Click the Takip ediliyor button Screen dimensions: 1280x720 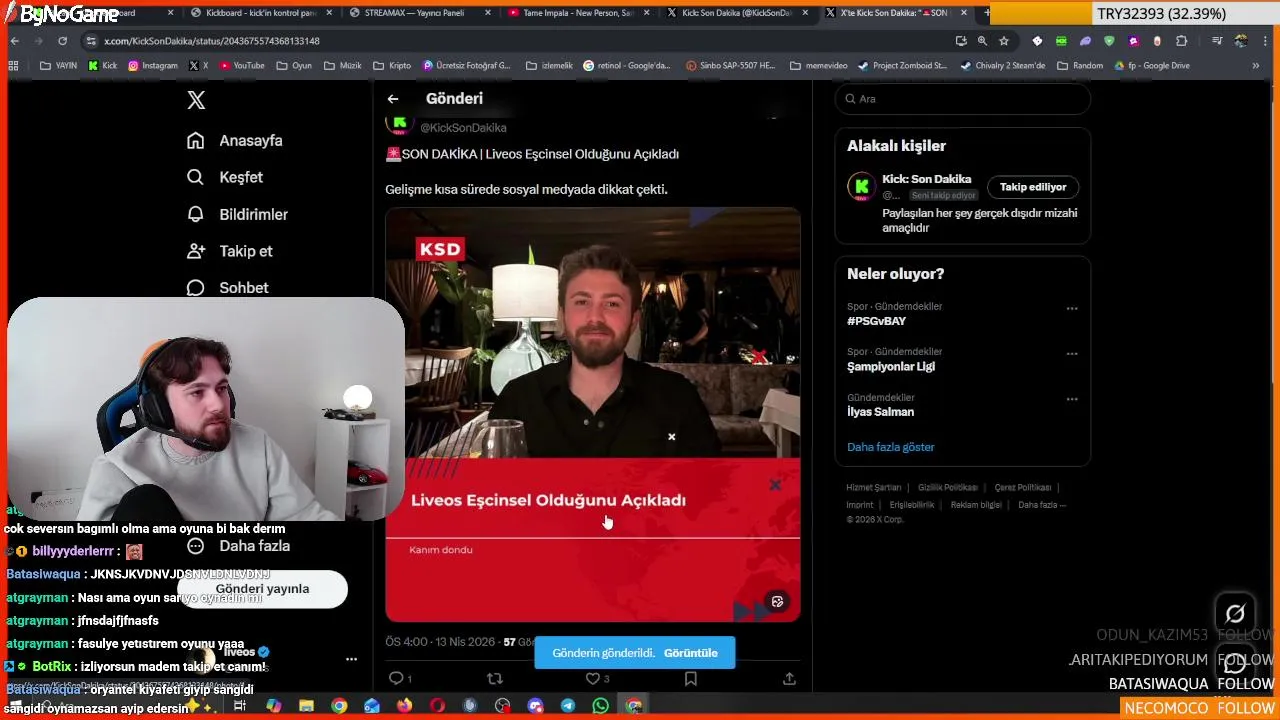1033,187
